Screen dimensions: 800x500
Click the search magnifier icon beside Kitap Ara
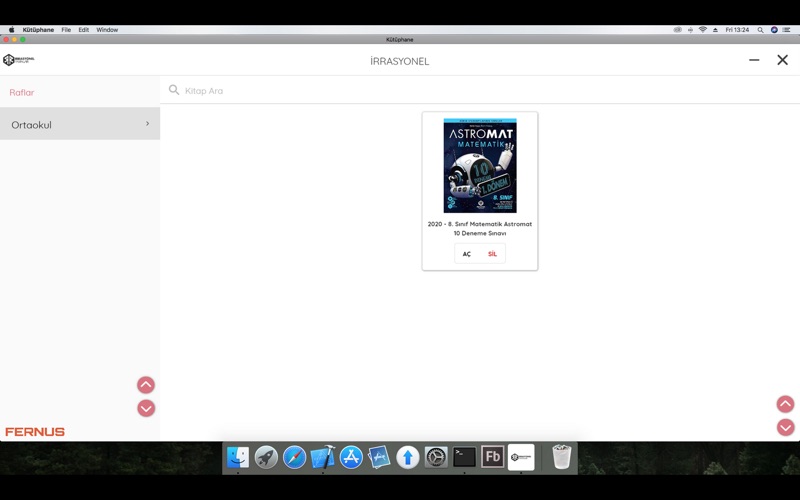[x=174, y=90]
